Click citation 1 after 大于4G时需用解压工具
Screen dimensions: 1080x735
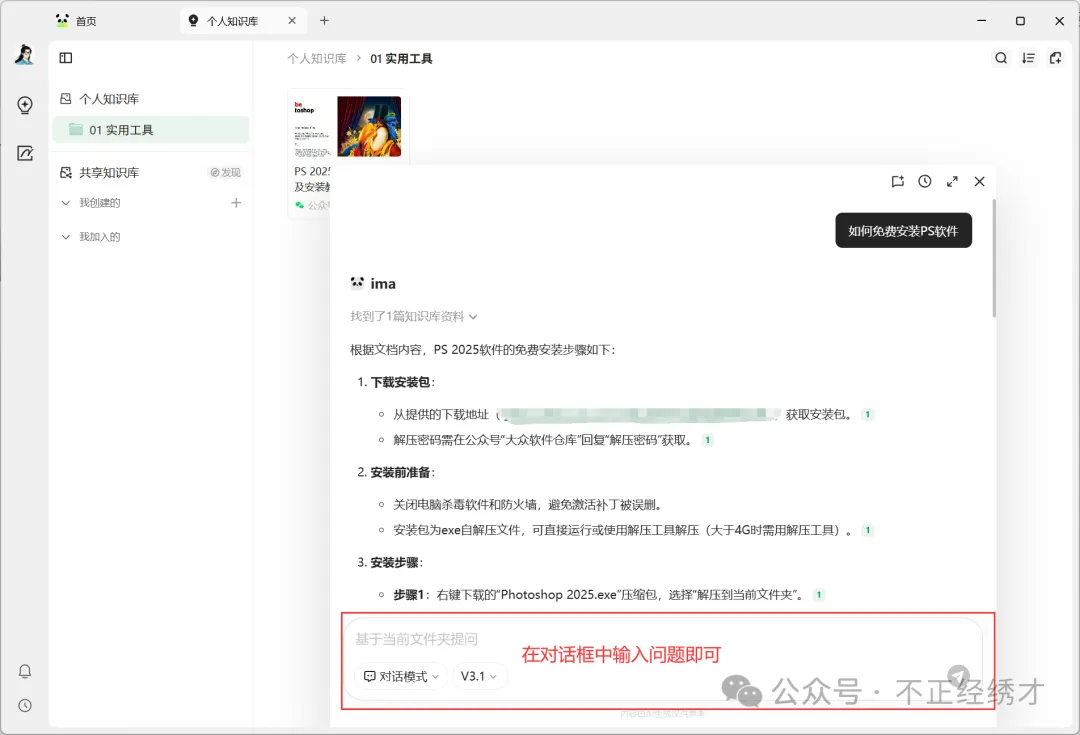(867, 530)
